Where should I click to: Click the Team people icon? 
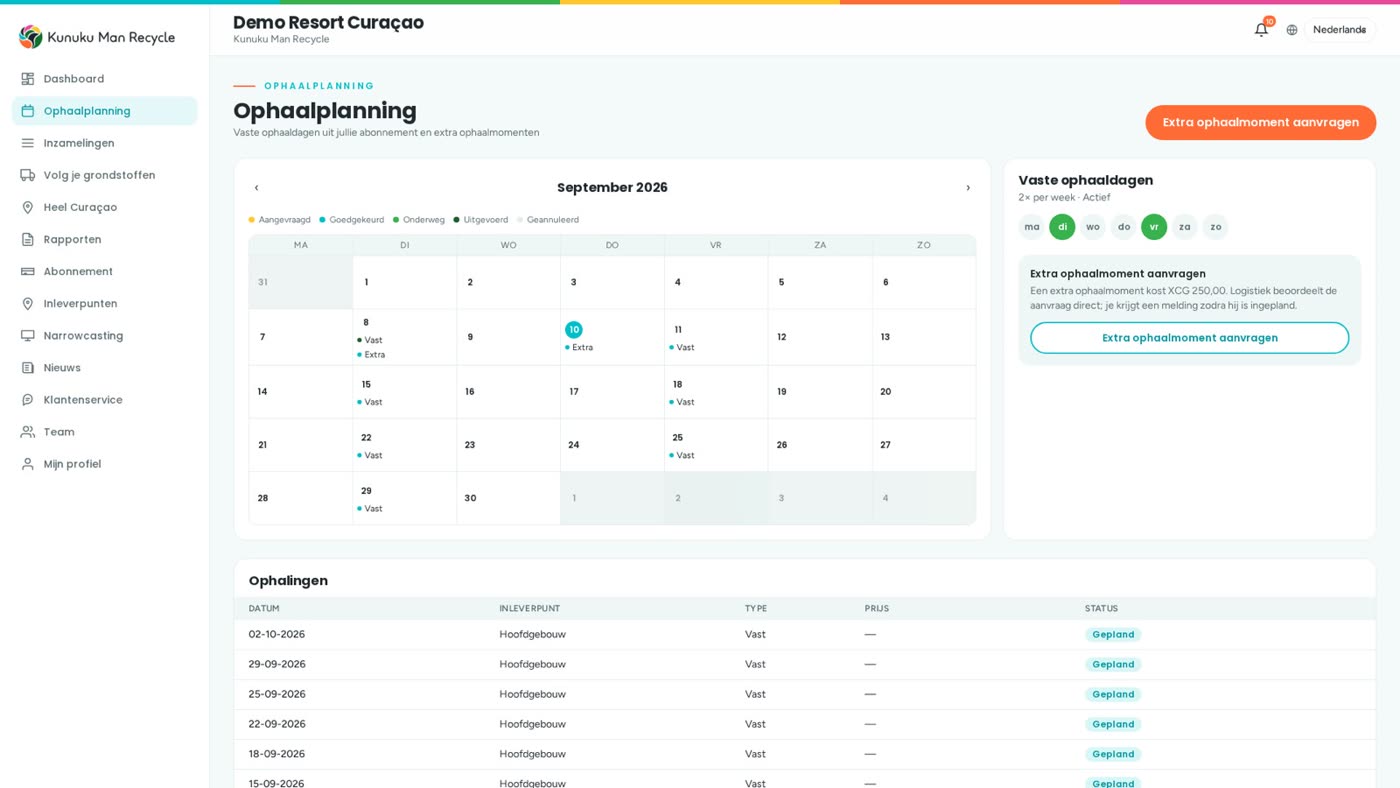click(x=28, y=431)
